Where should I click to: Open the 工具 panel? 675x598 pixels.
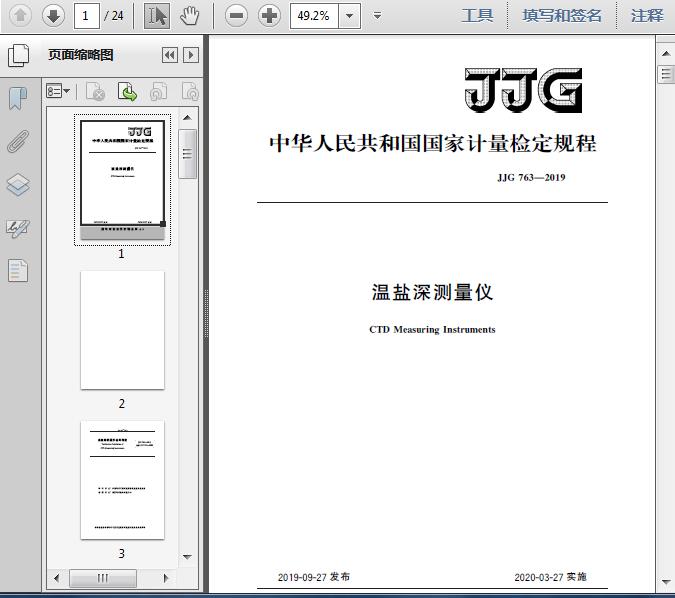pos(477,15)
